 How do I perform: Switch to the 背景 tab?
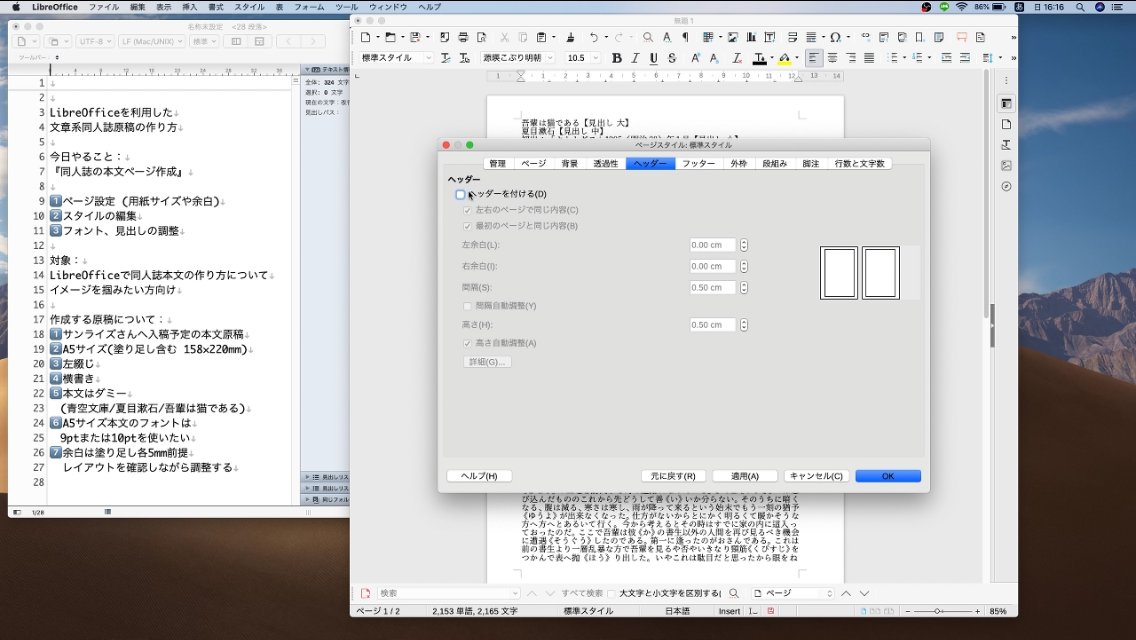(x=569, y=164)
